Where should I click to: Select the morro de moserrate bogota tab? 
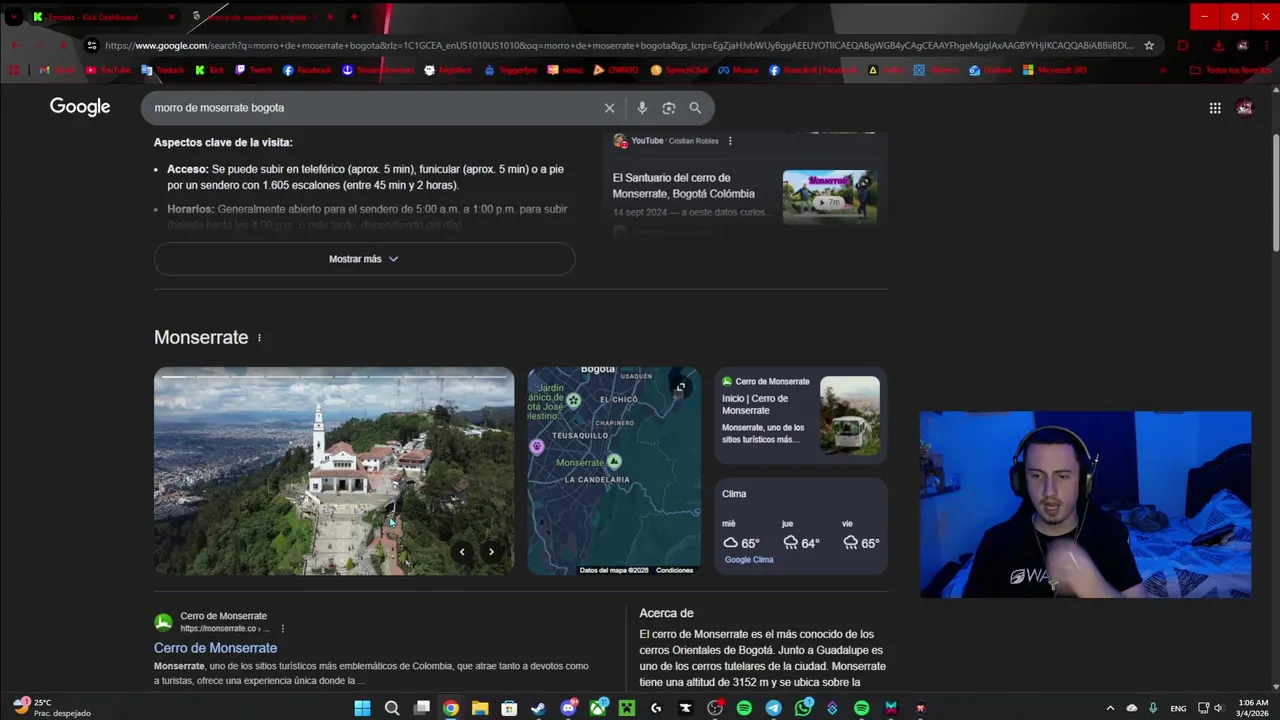(x=264, y=17)
